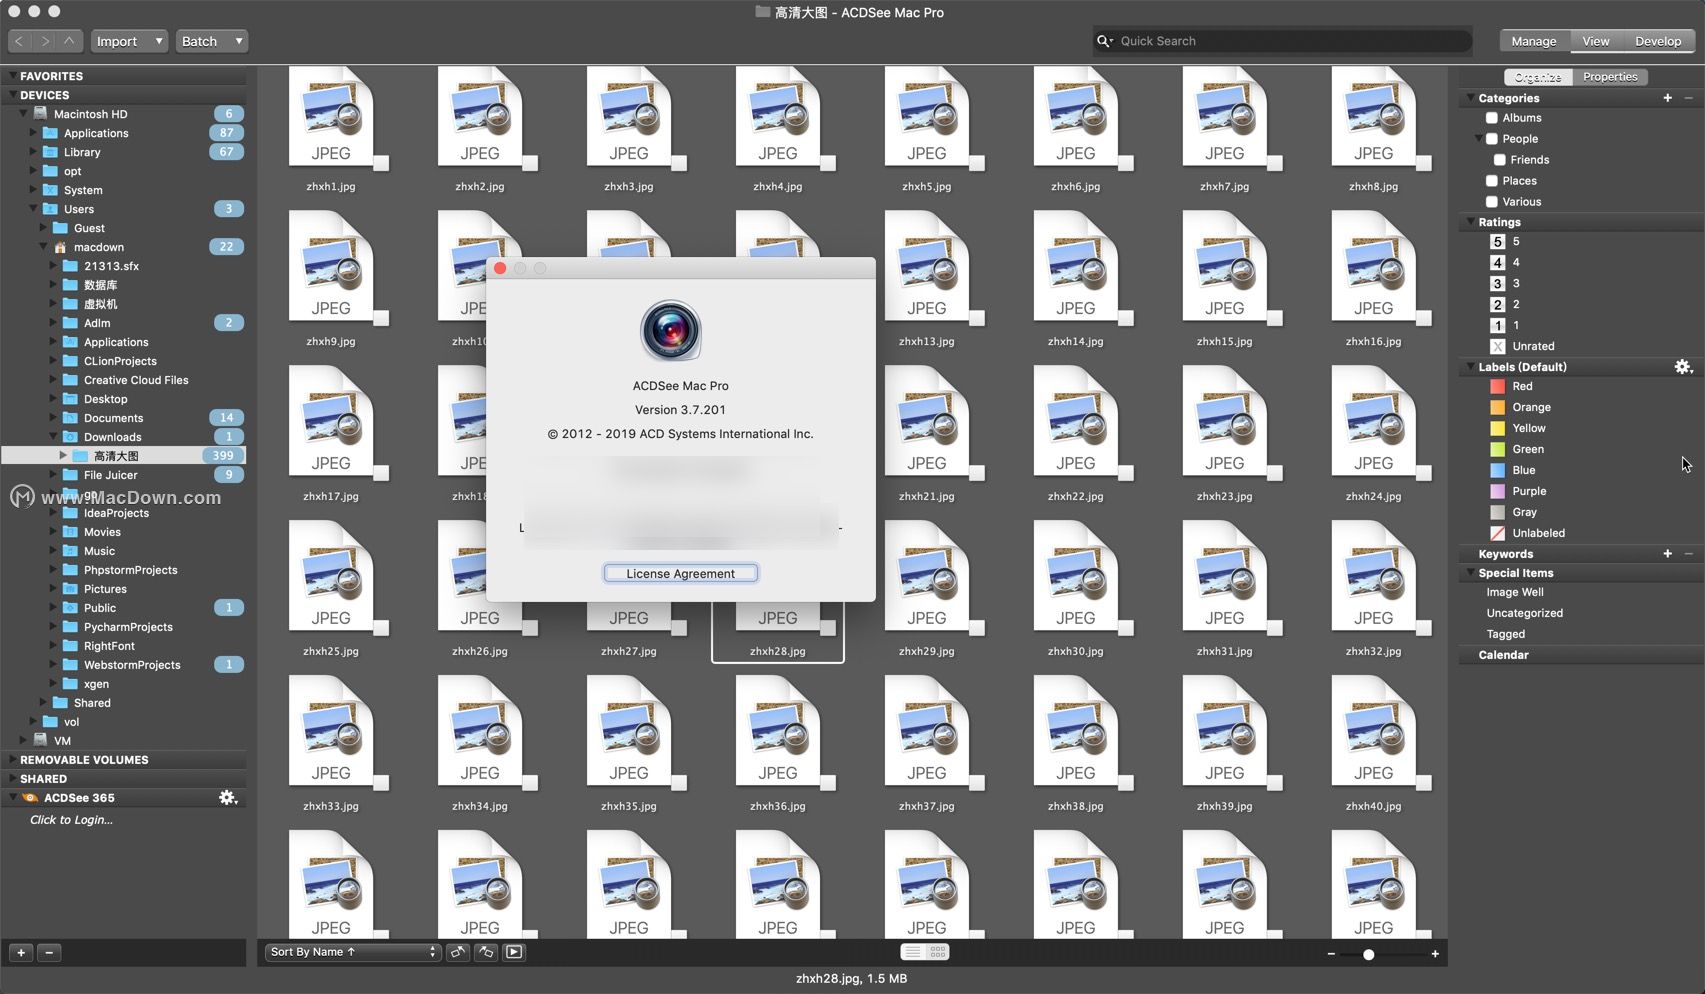Add a new category with the plus icon
The width and height of the screenshot is (1705, 994).
[x=1667, y=98]
